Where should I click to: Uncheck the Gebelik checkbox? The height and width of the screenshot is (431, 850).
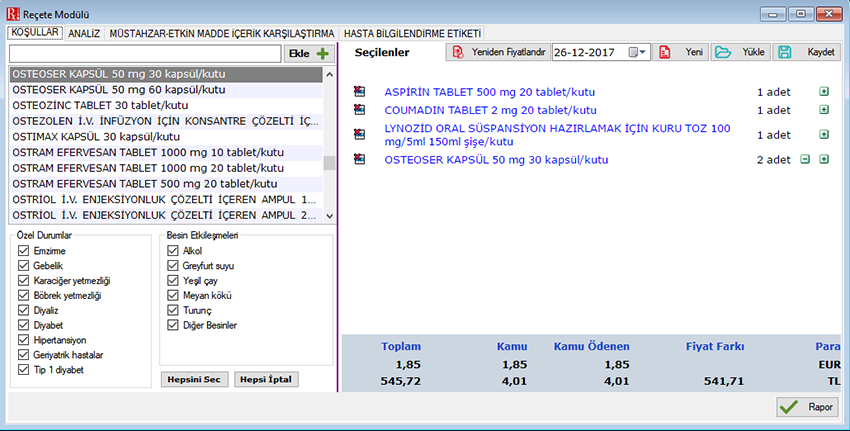[24, 265]
